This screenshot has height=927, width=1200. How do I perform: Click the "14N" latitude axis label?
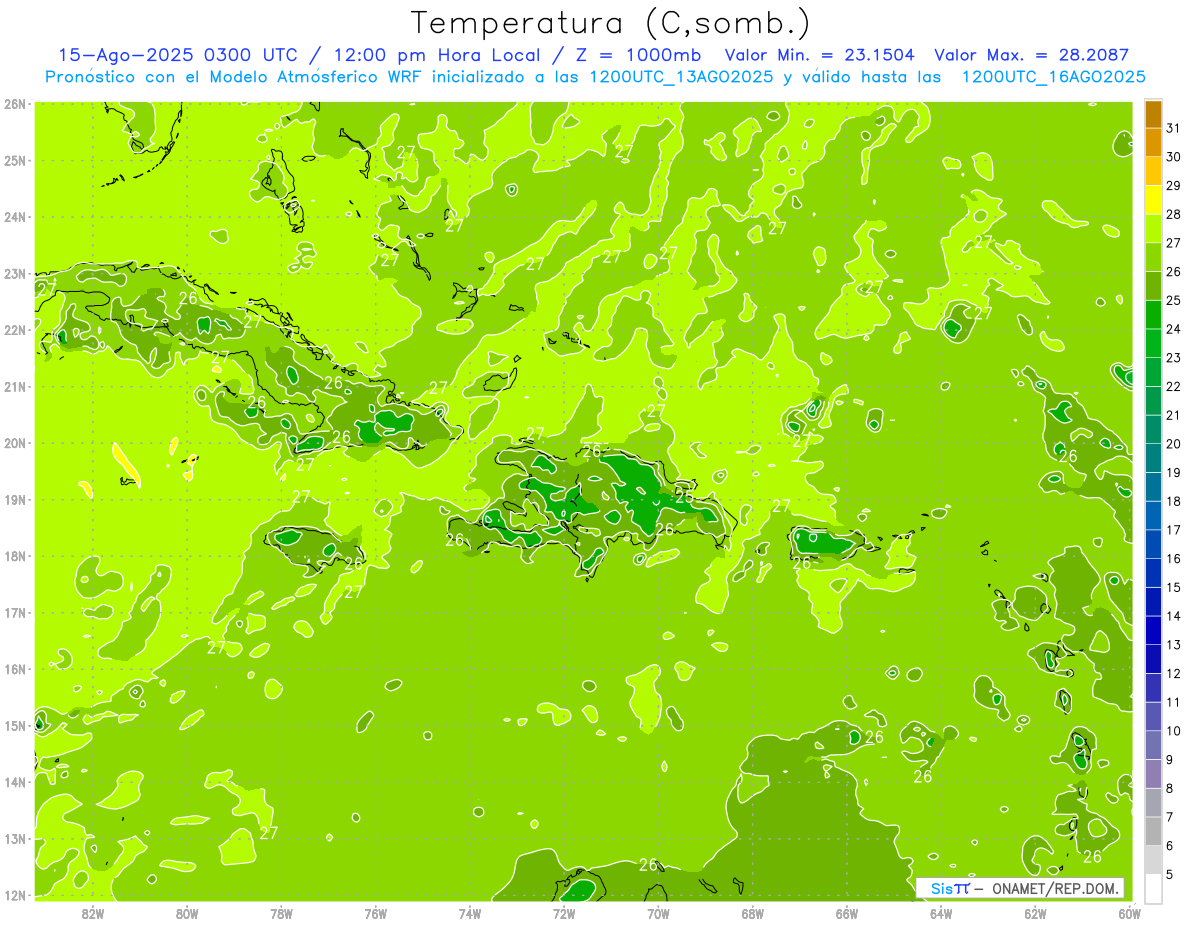(x=15, y=782)
